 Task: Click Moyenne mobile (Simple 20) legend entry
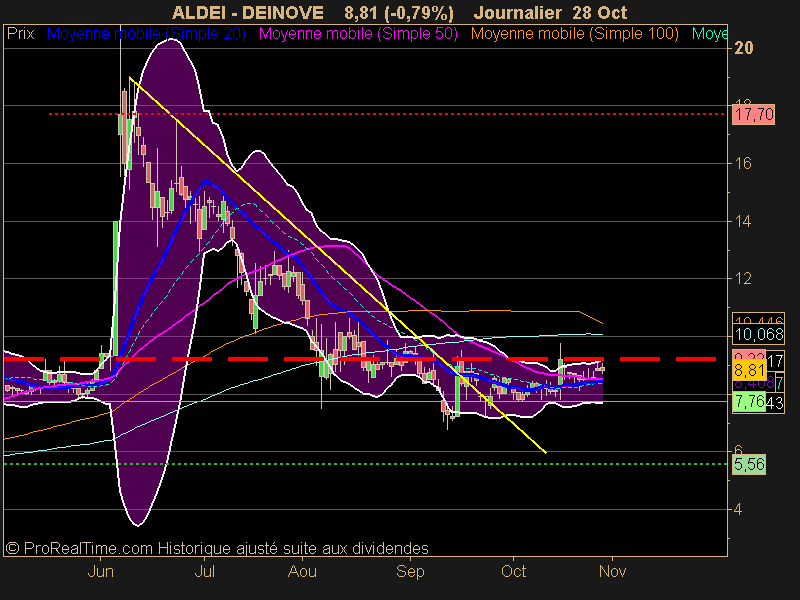coord(146,34)
